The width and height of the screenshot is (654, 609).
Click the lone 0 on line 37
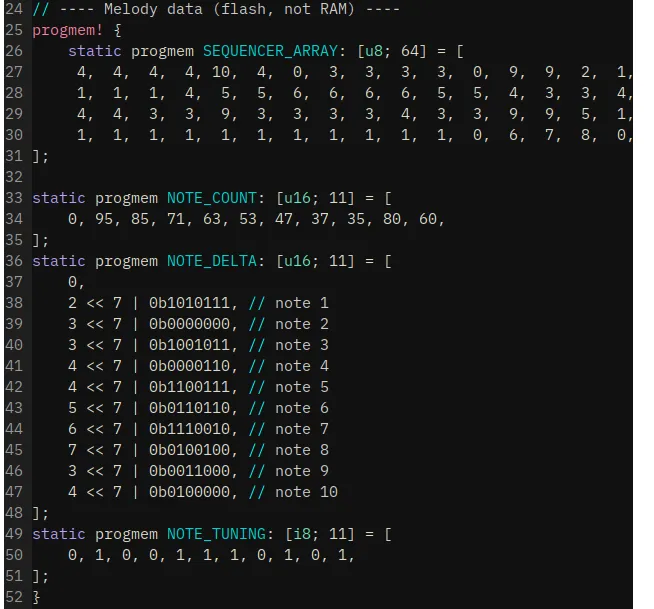[73, 282]
